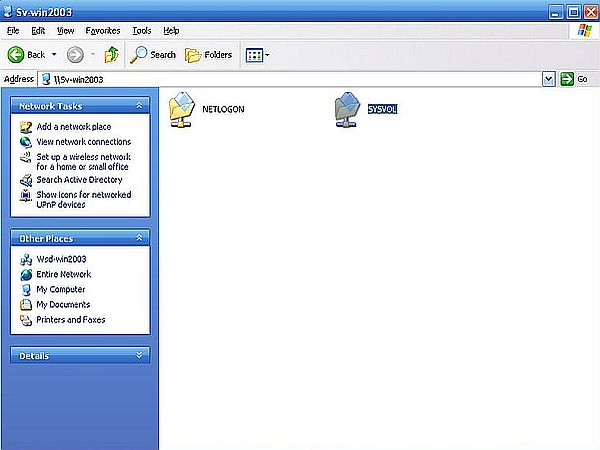The width and height of the screenshot is (600, 450).
Task: Click the My Computer icon
Action: (26, 290)
